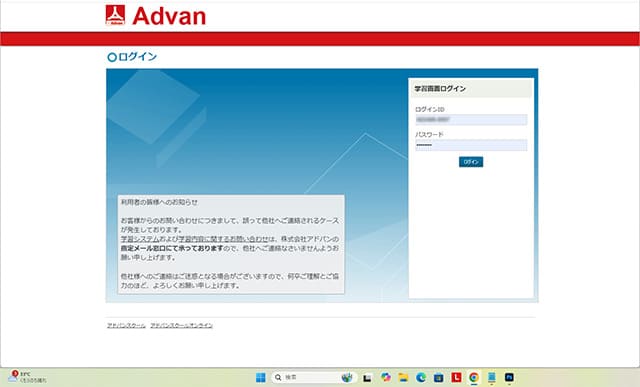Click the 学習画面ログイン panel heading
640x387 pixels.
click(x=440, y=89)
